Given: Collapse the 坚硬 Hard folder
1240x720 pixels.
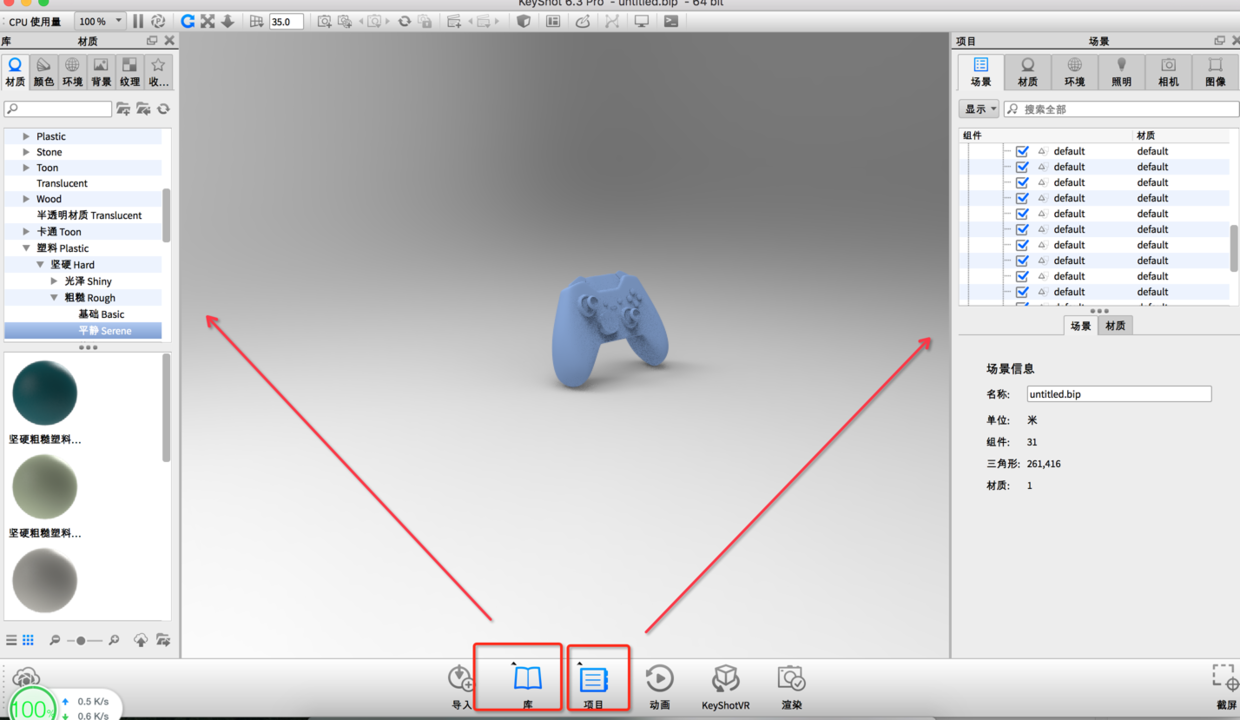Looking at the screenshot, I should [40, 265].
